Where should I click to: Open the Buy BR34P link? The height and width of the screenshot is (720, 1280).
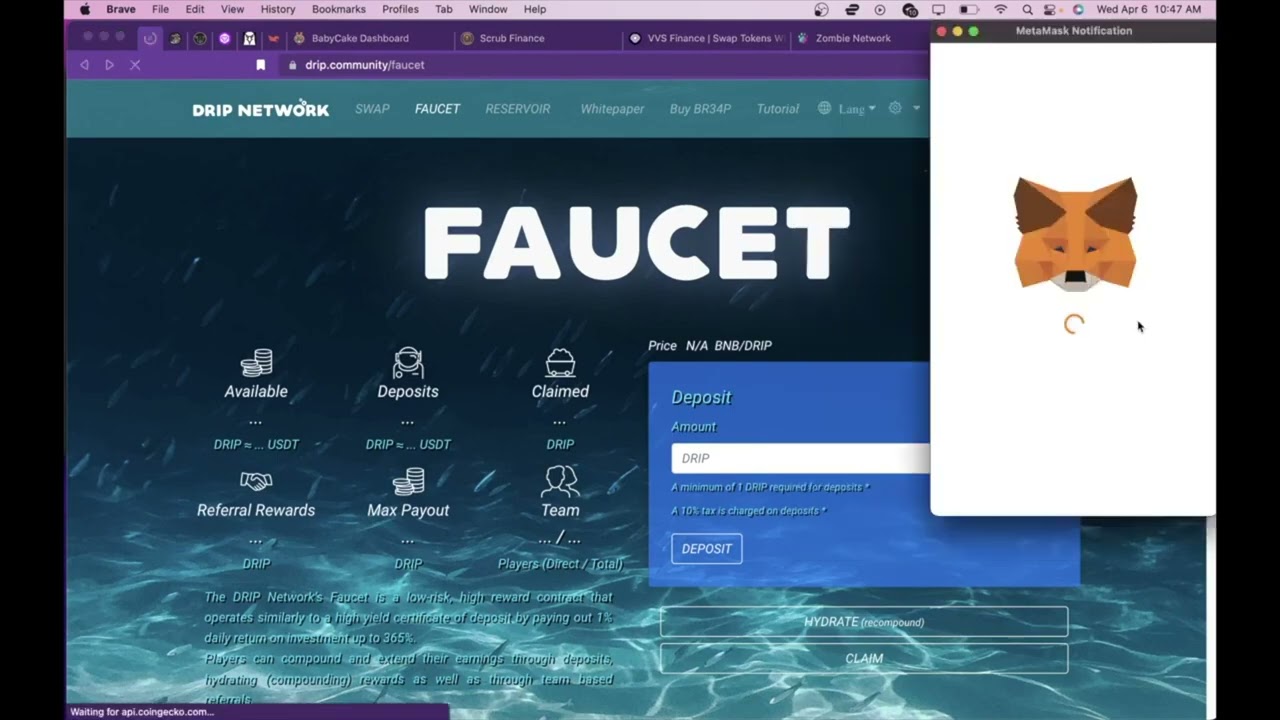coord(700,109)
